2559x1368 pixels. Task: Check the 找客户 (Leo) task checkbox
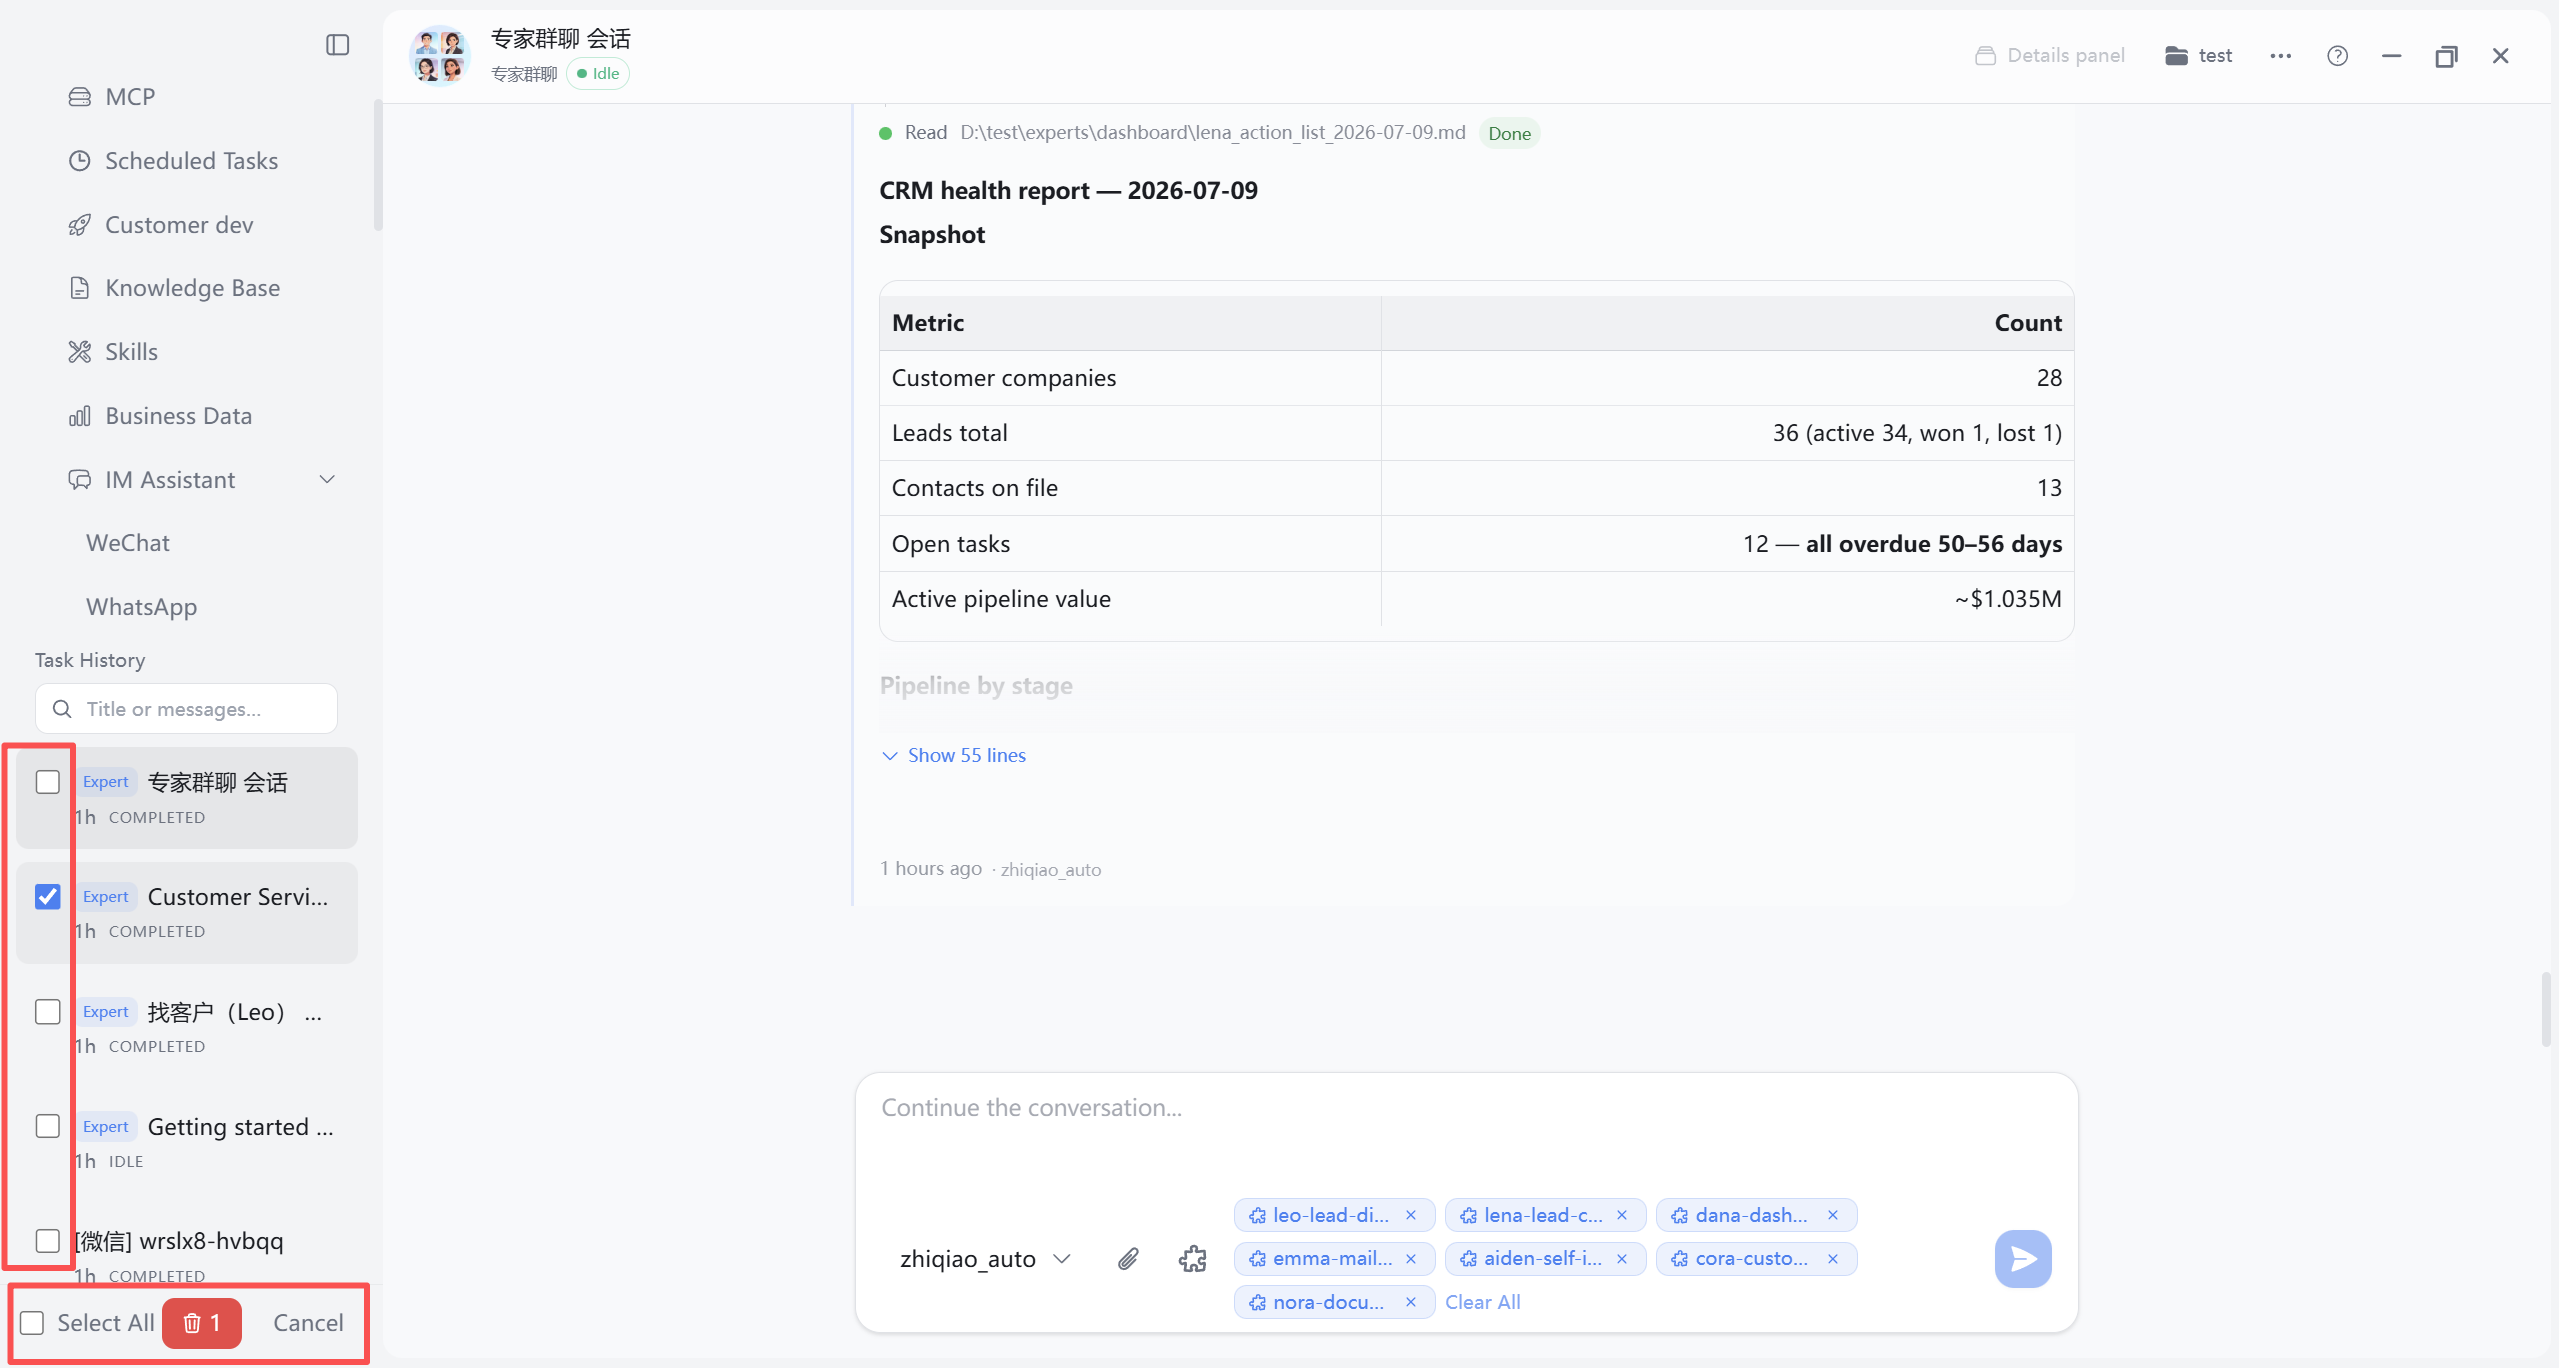click(47, 1012)
